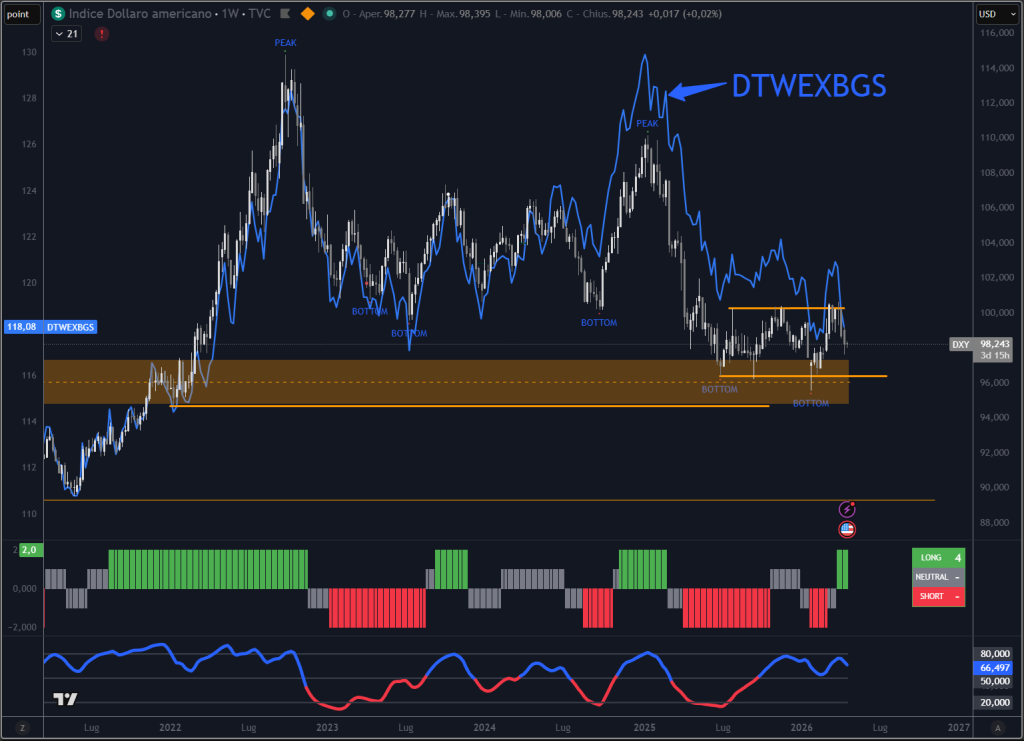Open the lightning bolt alerts icon on the chart

[846, 508]
